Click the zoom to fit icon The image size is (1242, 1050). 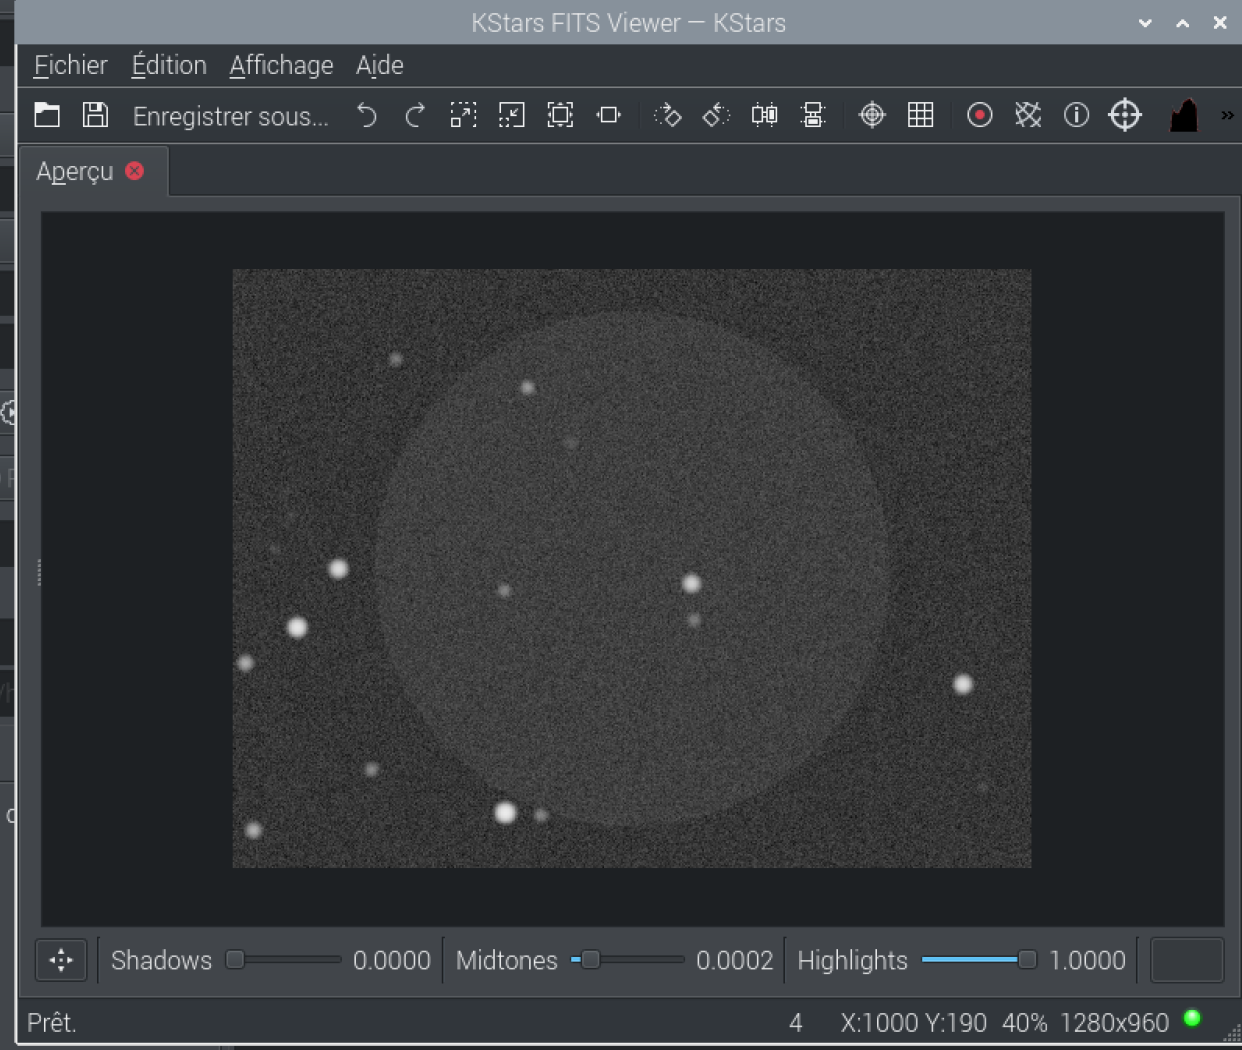[609, 115]
